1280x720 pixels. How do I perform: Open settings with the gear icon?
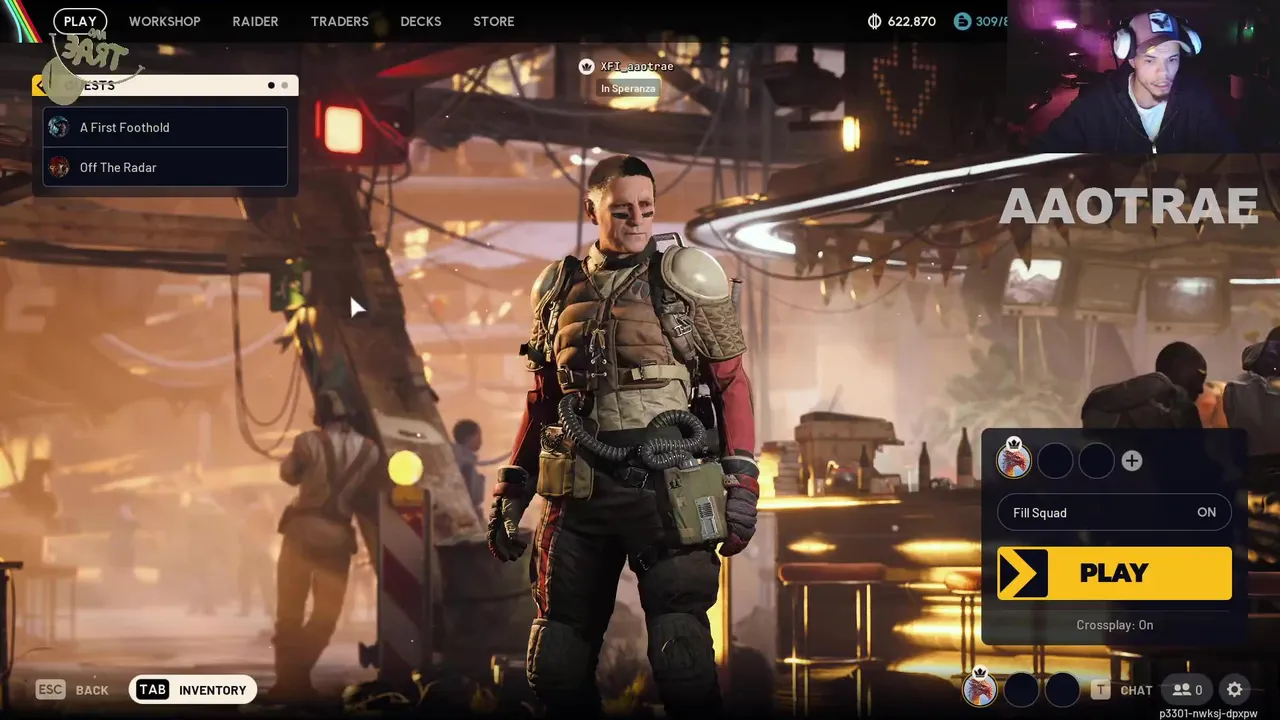pyautogui.click(x=1235, y=690)
